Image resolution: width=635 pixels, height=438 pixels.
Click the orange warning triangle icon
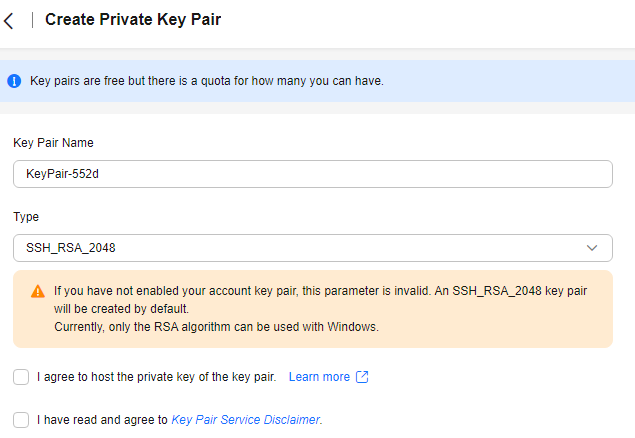[38, 292]
